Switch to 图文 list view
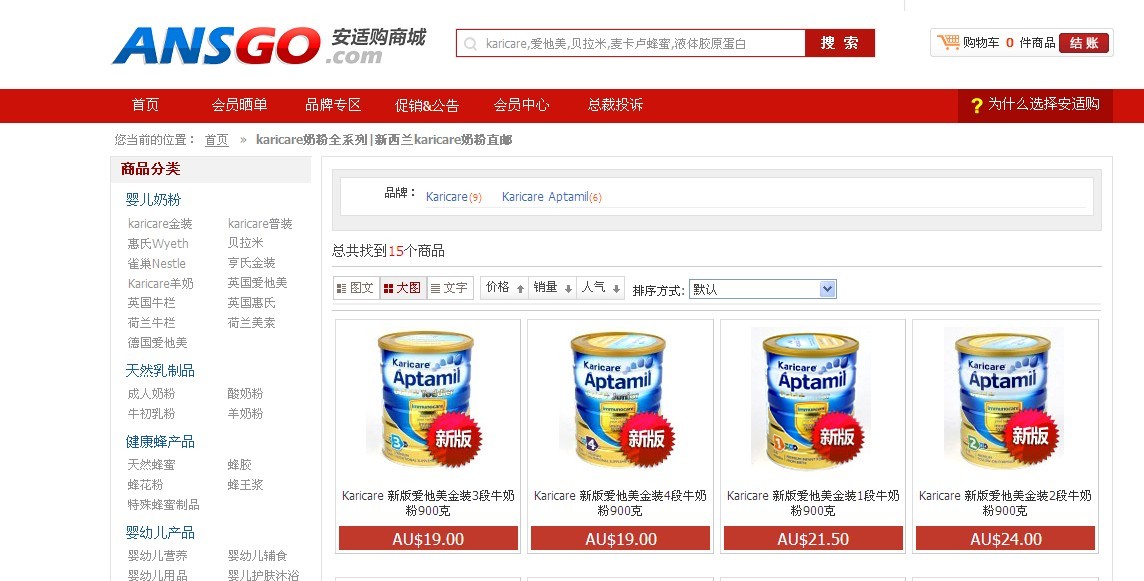The width and height of the screenshot is (1144, 581). click(356, 288)
